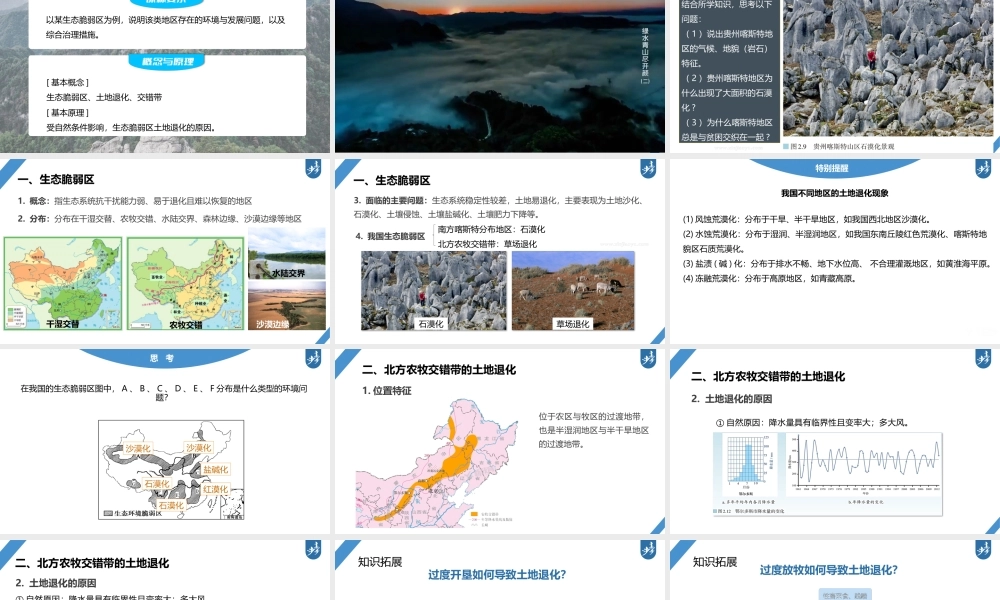
Task: Click the logo icon on the 过度放牧 slide
Action: (x=981, y=550)
